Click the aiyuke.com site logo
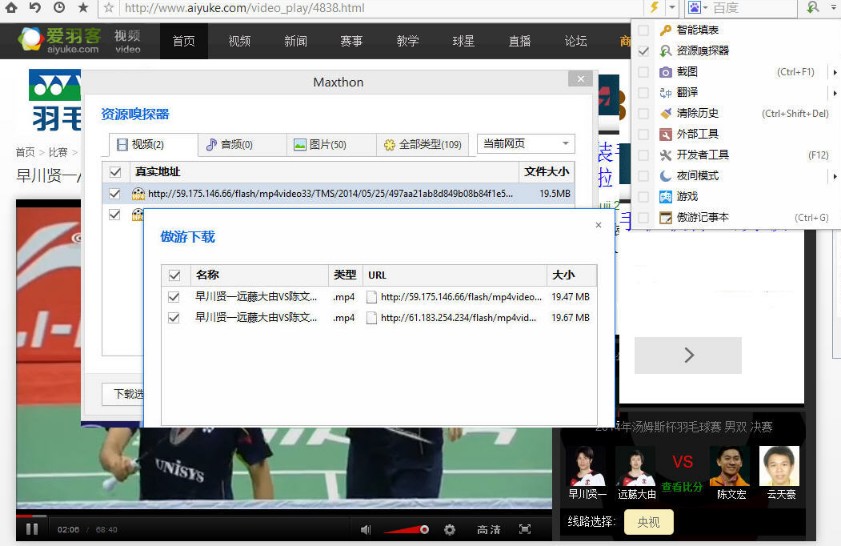The height and width of the screenshot is (546, 841). click(59, 40)
